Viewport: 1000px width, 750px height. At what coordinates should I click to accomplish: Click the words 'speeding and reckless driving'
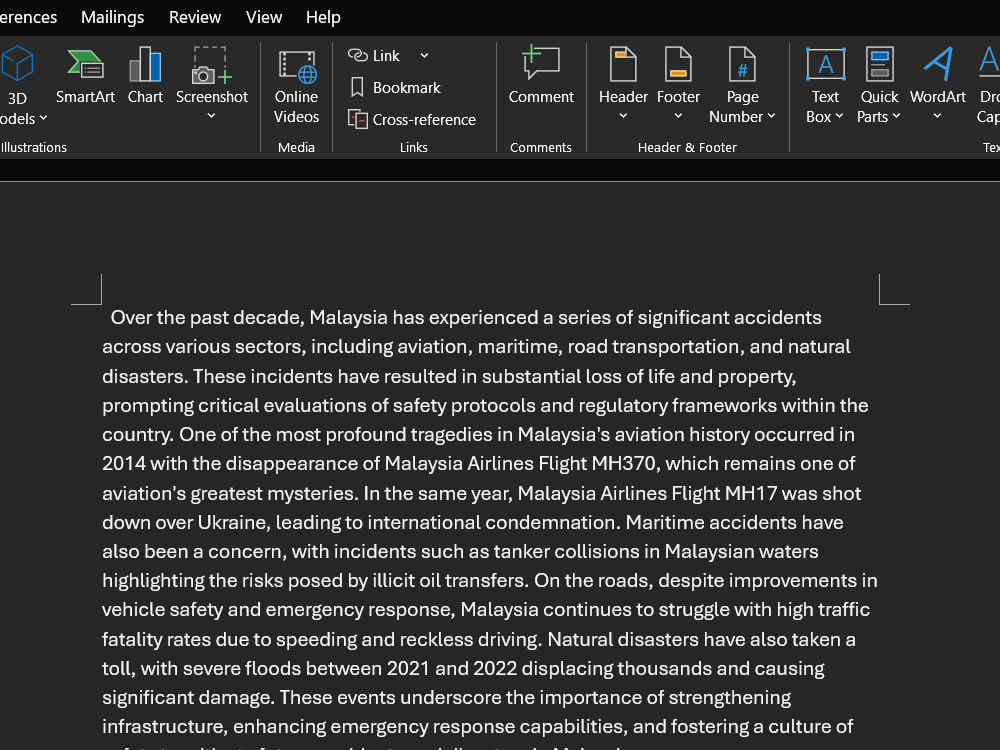(x=407, y=640)
